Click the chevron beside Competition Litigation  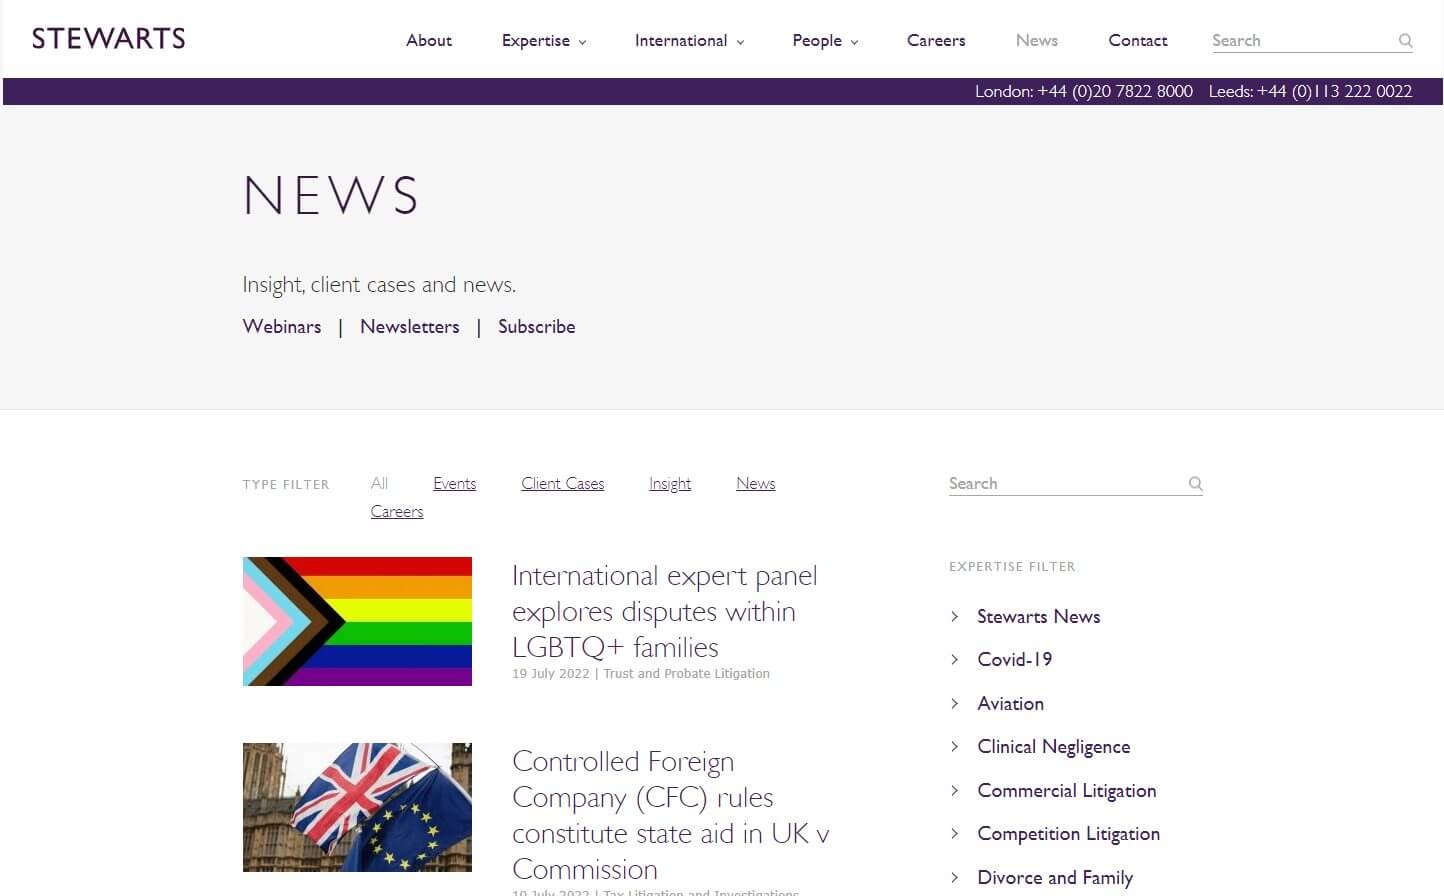coord(954,834)
